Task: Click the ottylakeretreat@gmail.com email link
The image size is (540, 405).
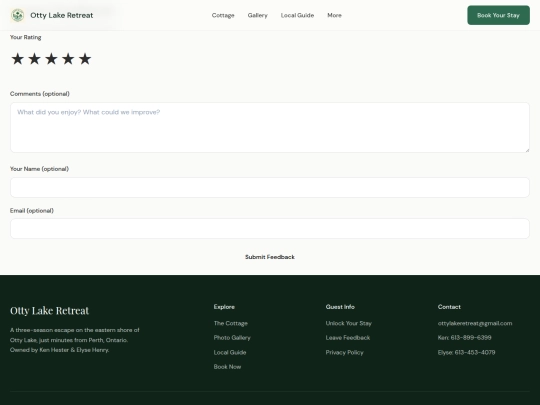Action: pos(475,323)
